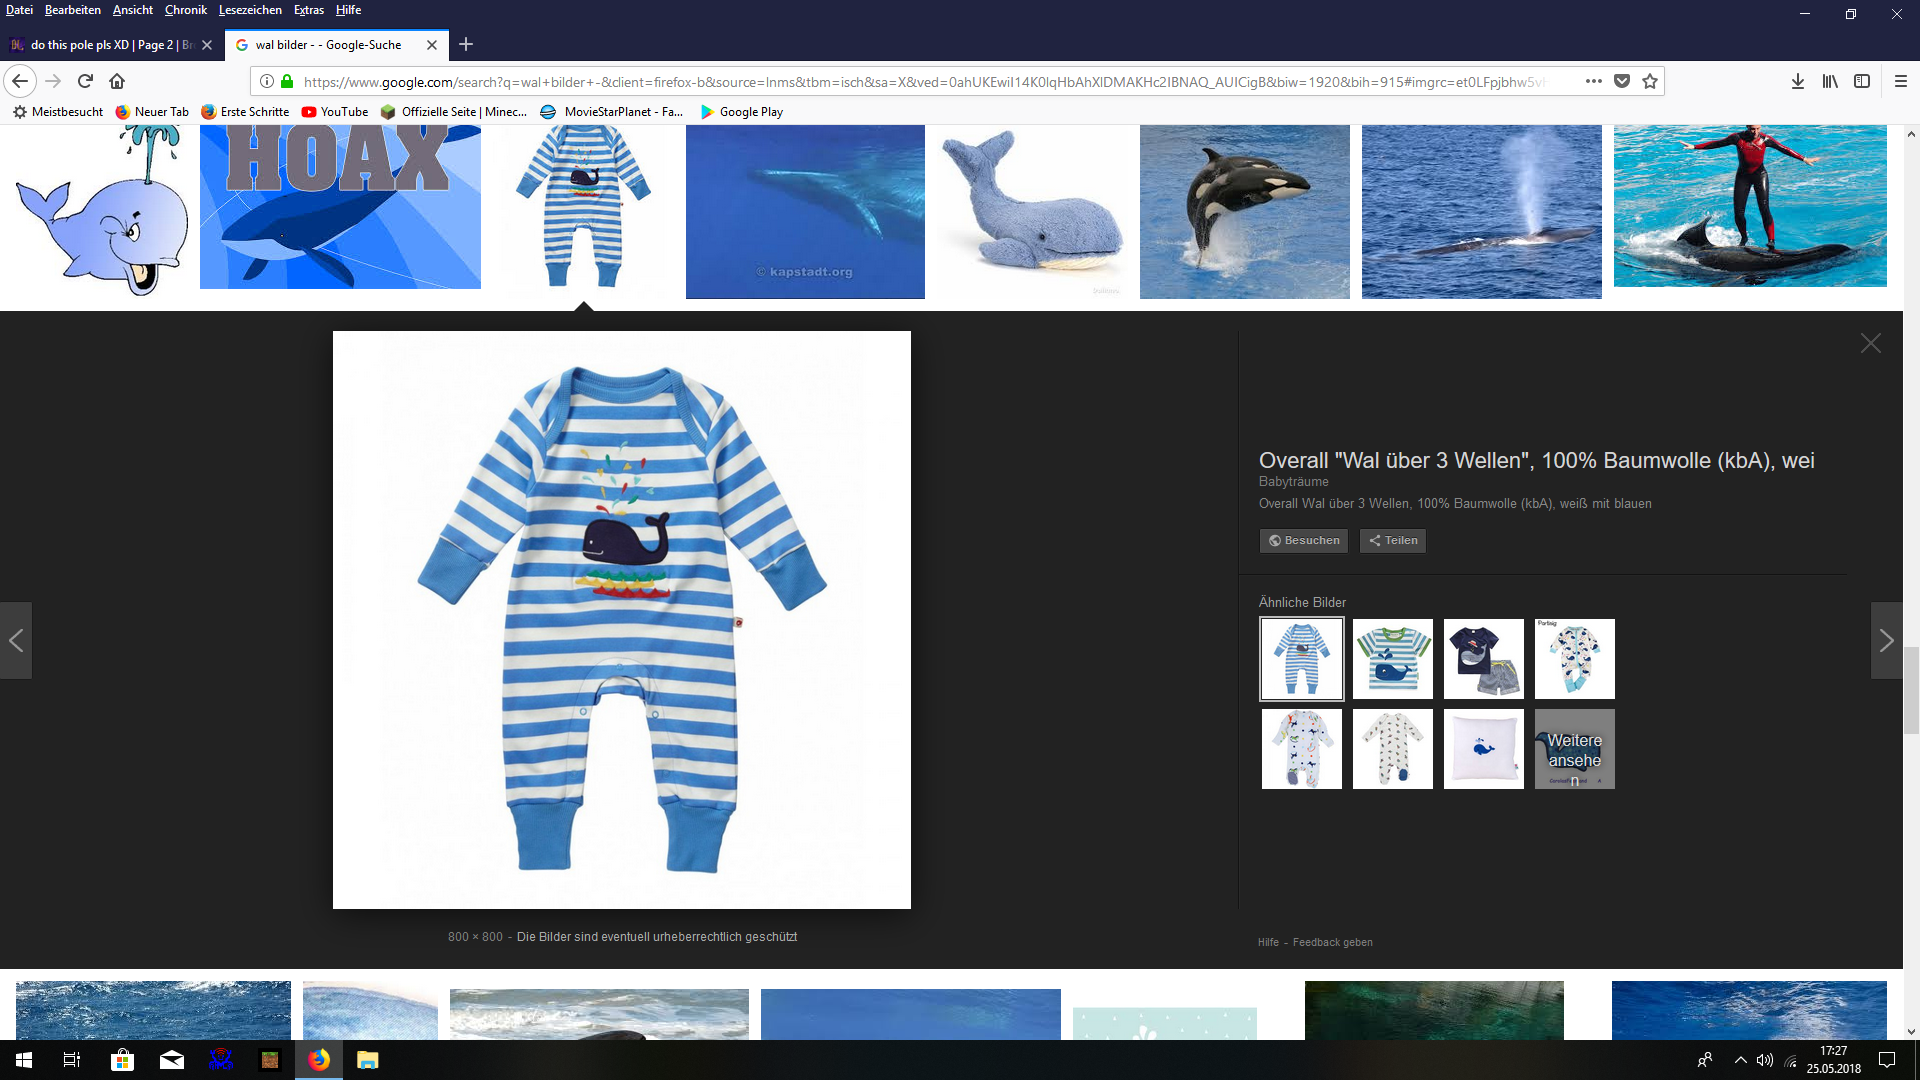Go back with the browser back arrow
This screenshot has height=1080, width=1920.
click(x=20, y=81)
